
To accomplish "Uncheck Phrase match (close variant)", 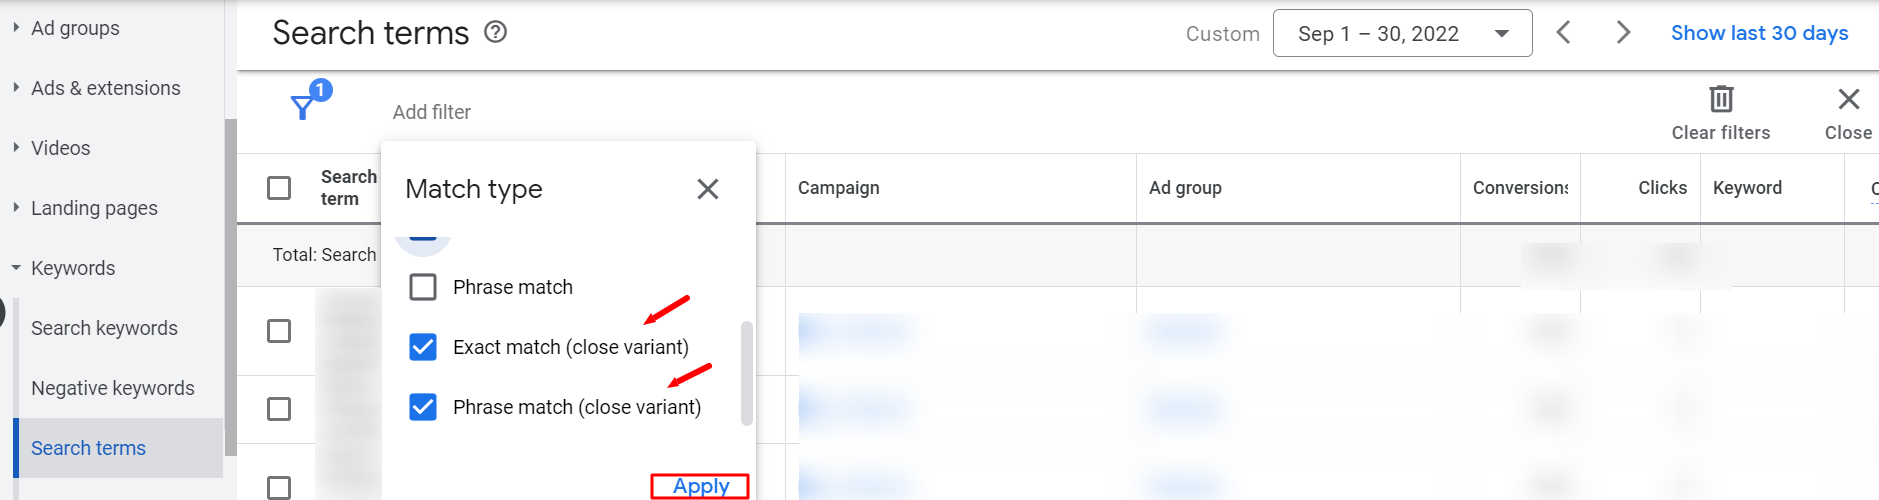I will tap(423, 407).
